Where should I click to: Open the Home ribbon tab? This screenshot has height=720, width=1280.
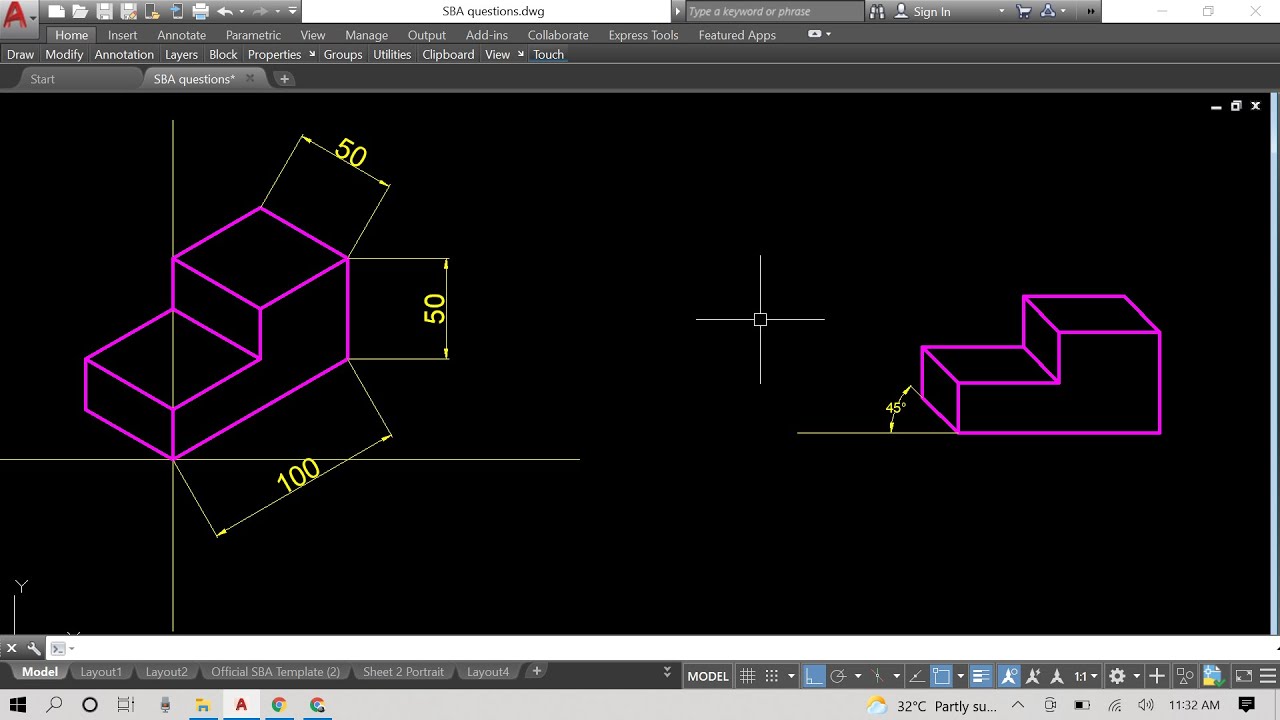tap(71, 35)
